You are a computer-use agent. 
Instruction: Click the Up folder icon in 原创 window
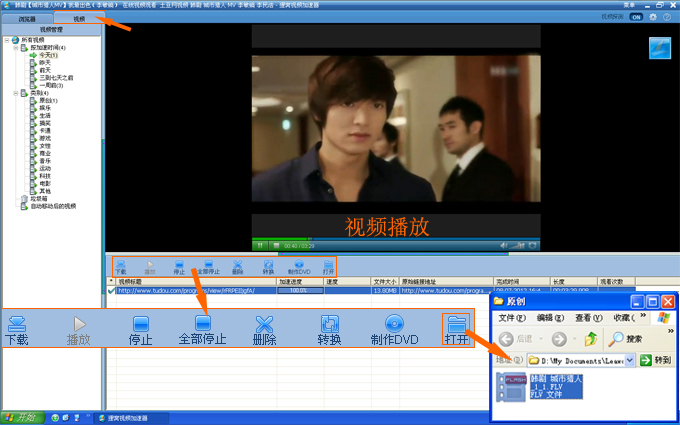[590, 339]
